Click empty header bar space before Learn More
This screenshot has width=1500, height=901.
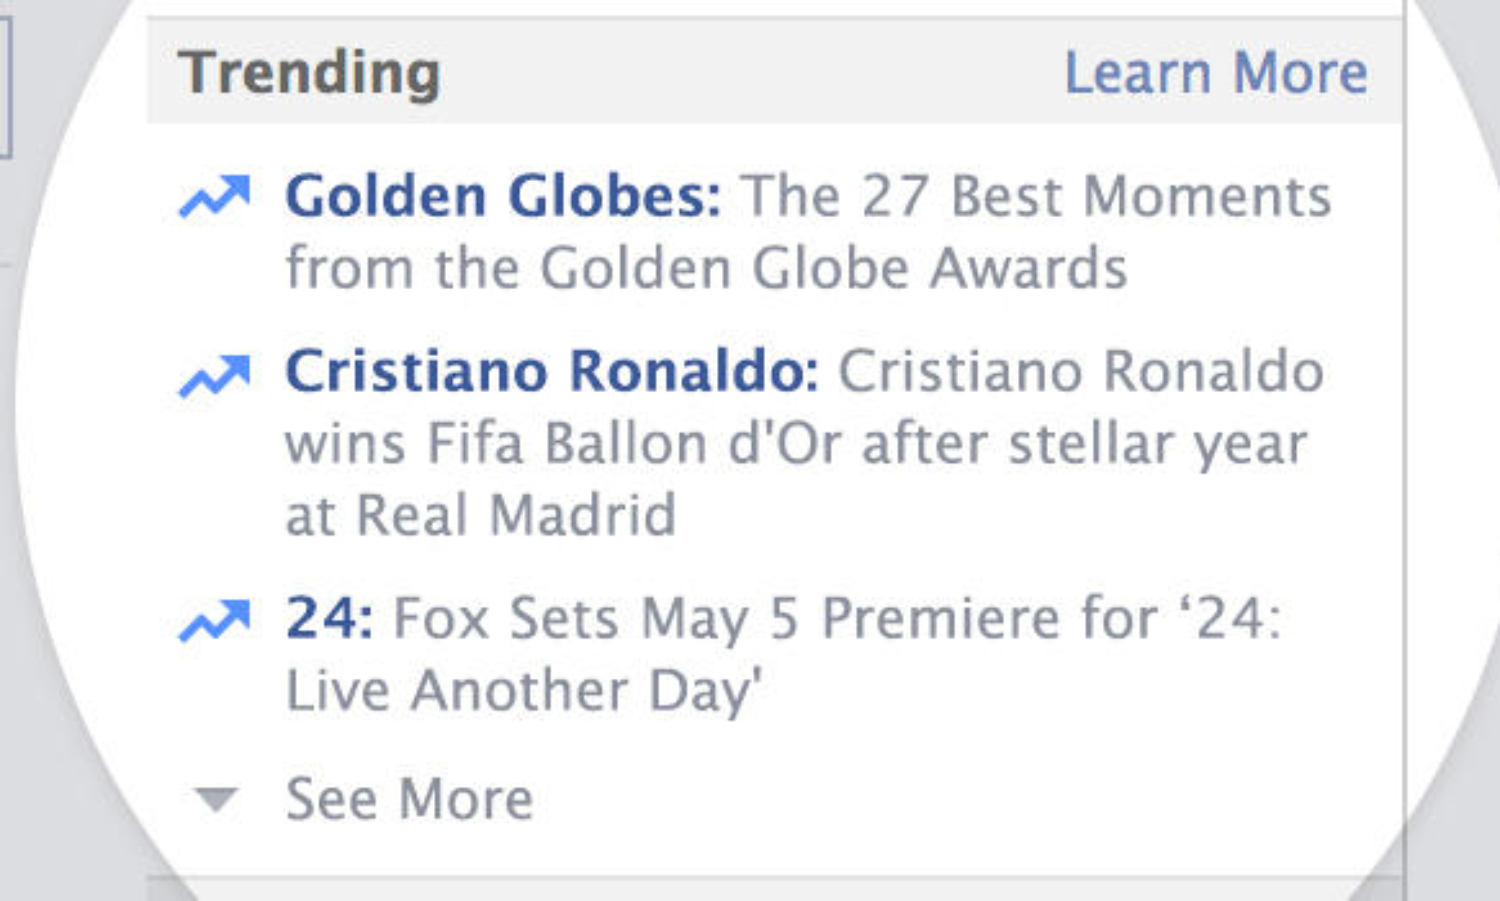coord(750,73)
